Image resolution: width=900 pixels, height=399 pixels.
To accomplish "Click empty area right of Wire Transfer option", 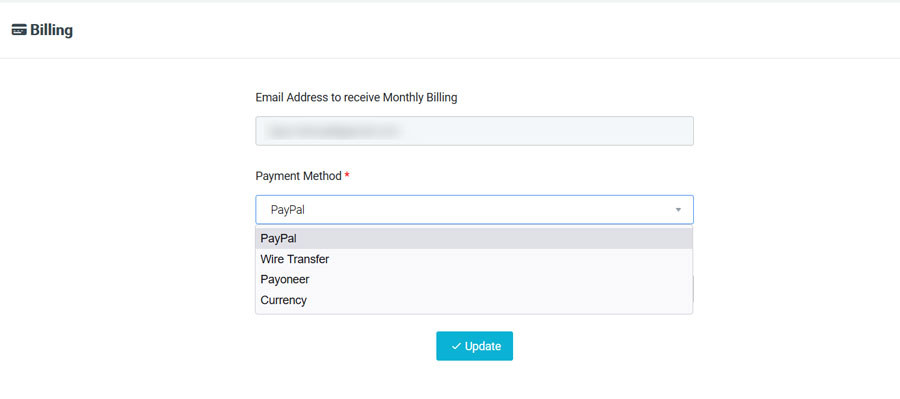I will 511,259.
